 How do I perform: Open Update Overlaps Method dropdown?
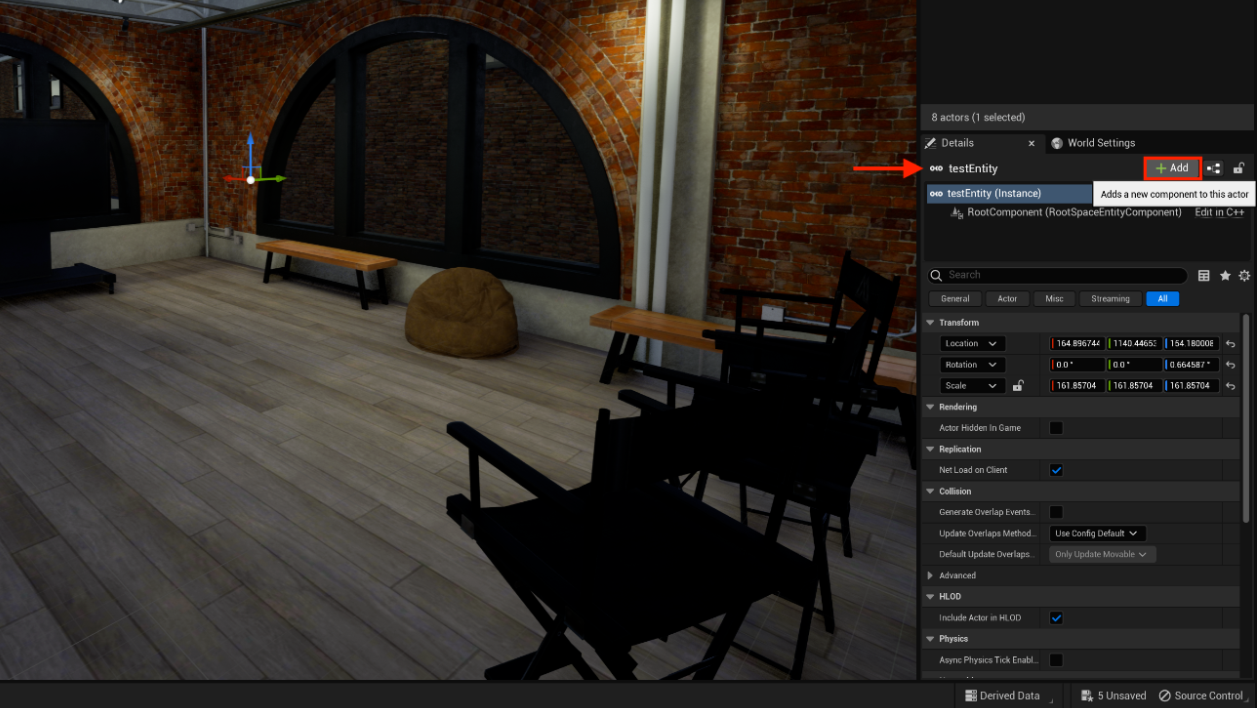coord(1097,534)
